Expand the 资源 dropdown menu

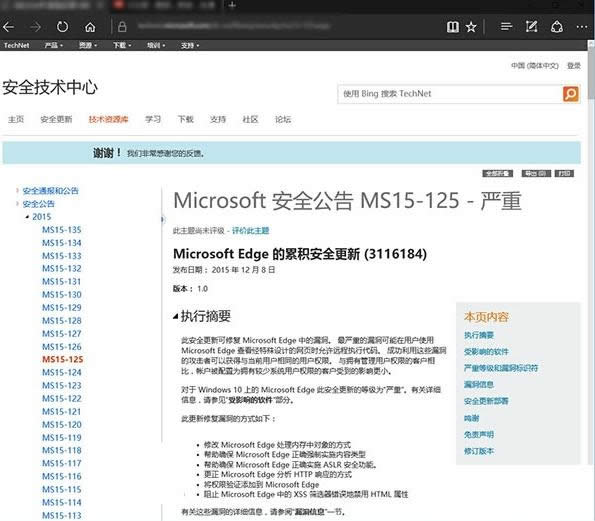[88, 45]
